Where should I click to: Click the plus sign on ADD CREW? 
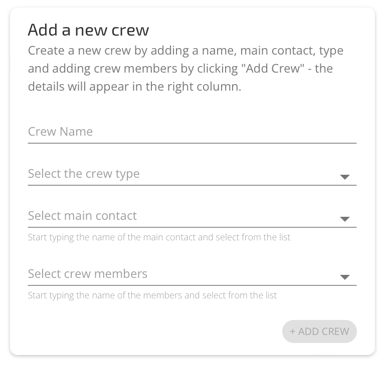click(292, 332)
